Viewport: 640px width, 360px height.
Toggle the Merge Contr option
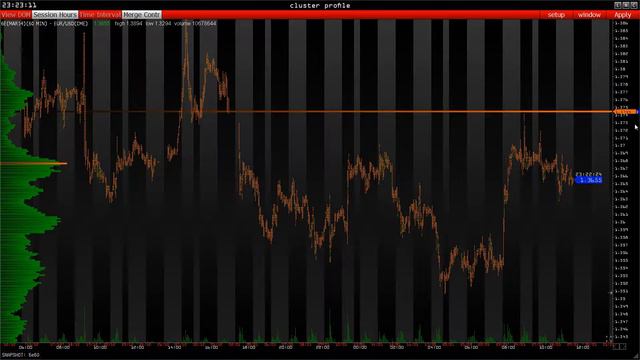click(142, 15)
